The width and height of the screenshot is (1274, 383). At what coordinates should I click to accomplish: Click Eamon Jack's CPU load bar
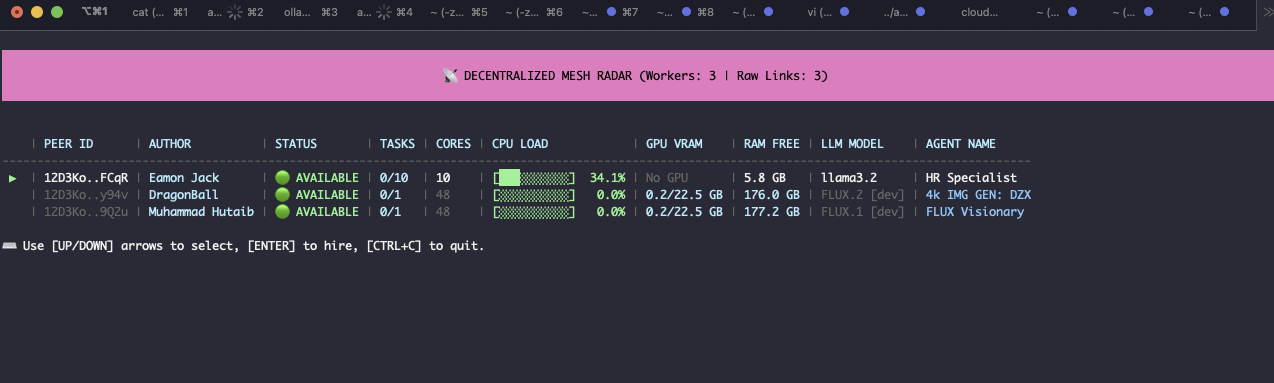(x=534, y=178)
